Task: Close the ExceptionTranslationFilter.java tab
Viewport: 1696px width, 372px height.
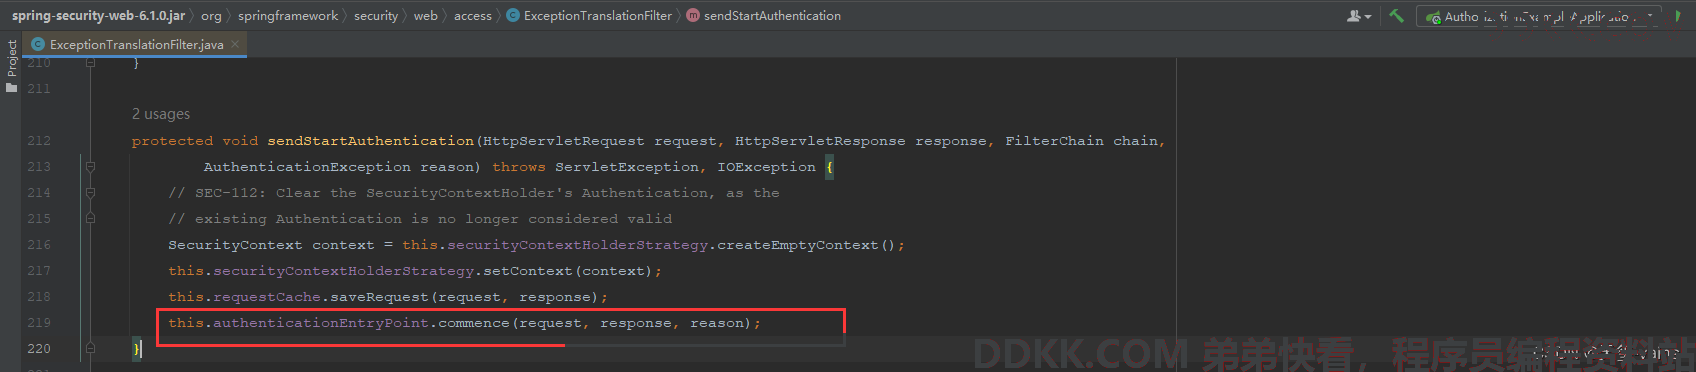Action: 235,44
